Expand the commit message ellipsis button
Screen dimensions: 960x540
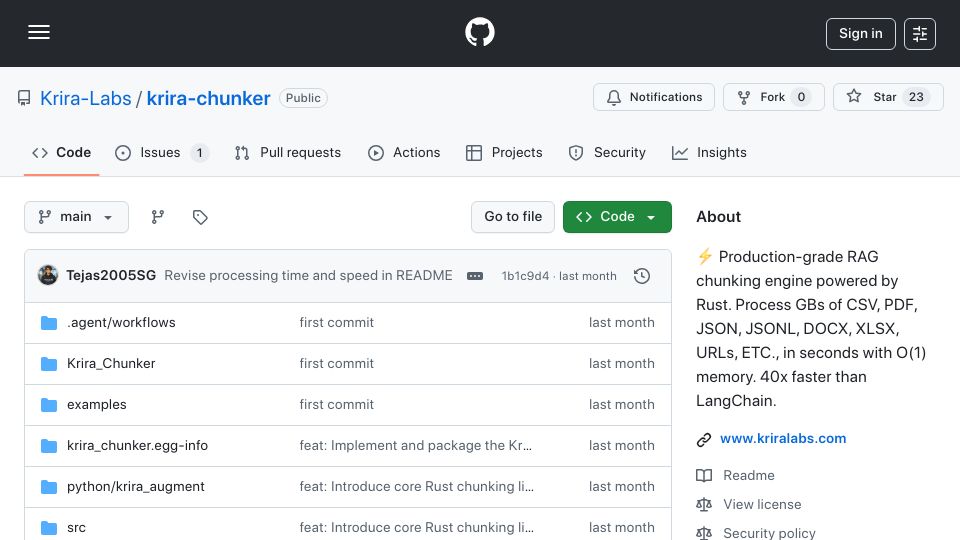coord(475,276)
